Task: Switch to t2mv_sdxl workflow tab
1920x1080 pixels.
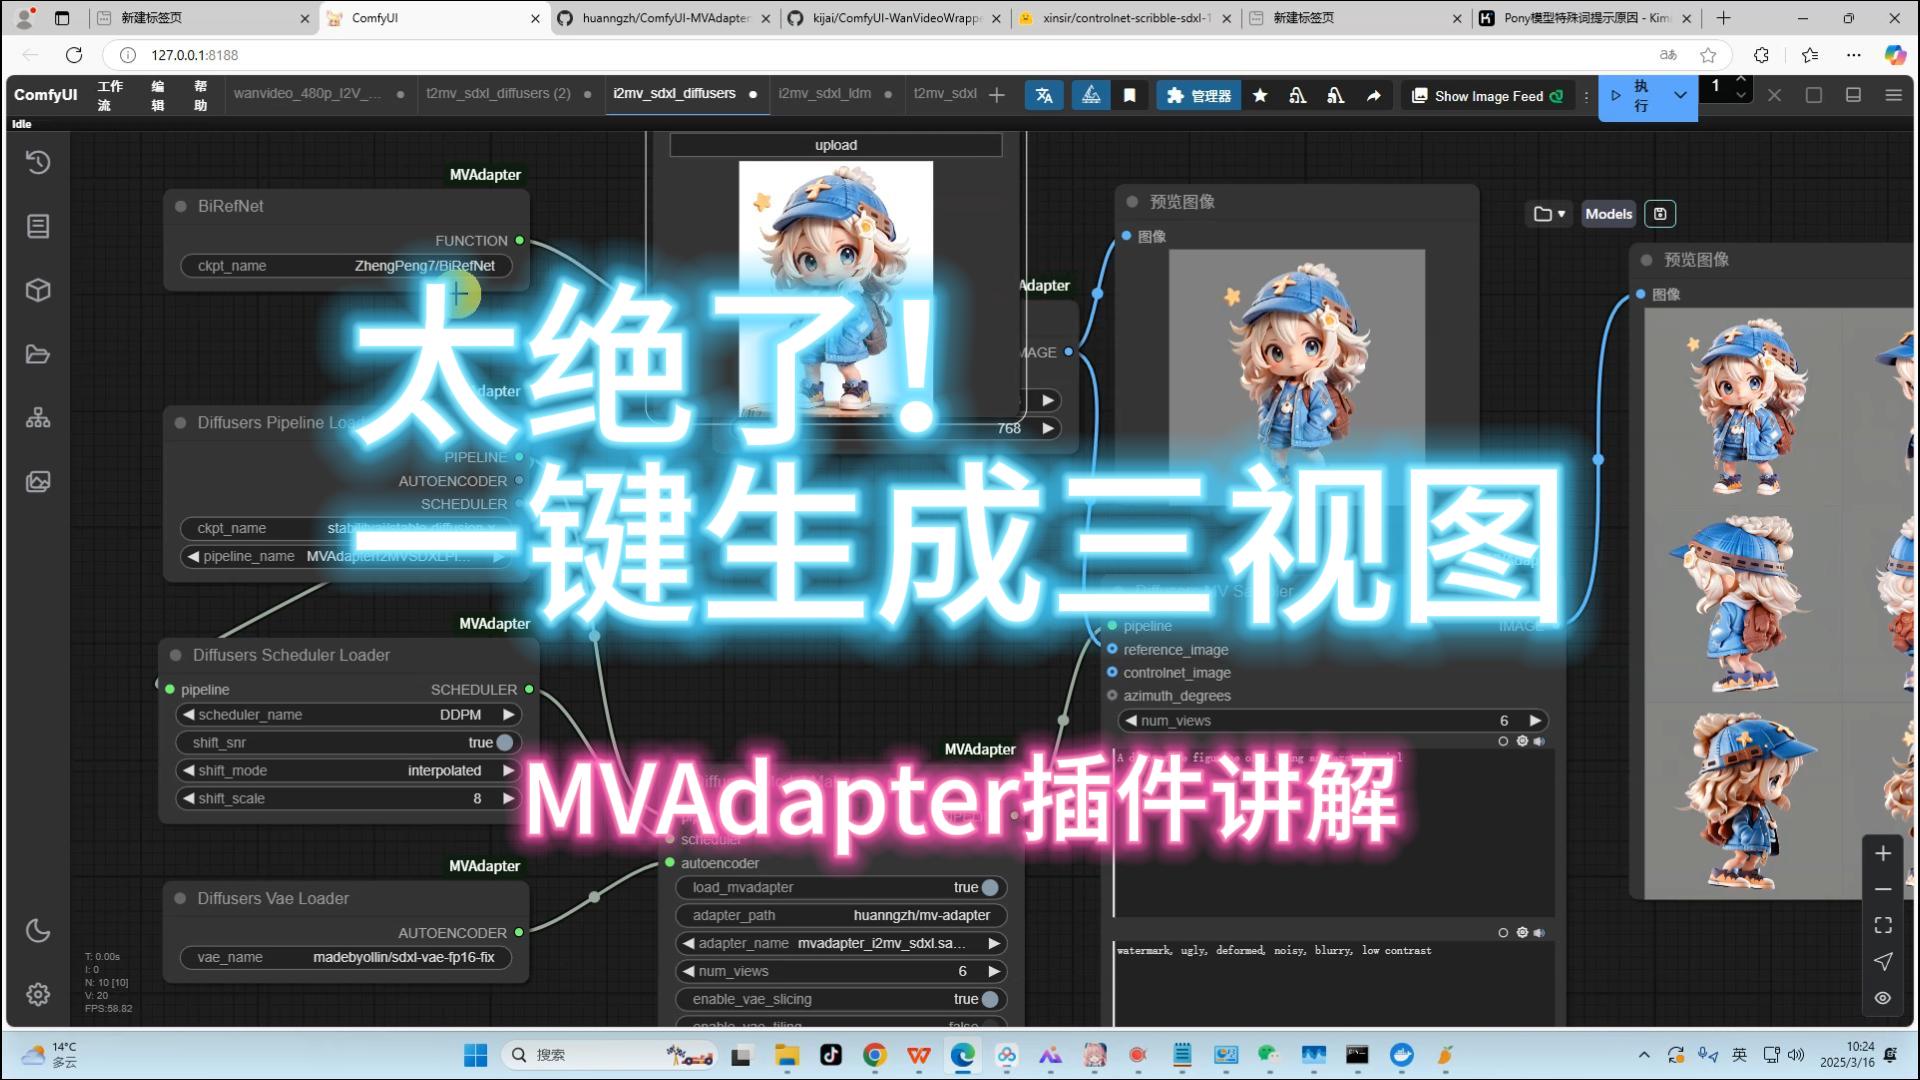Action: click(945, 94)
